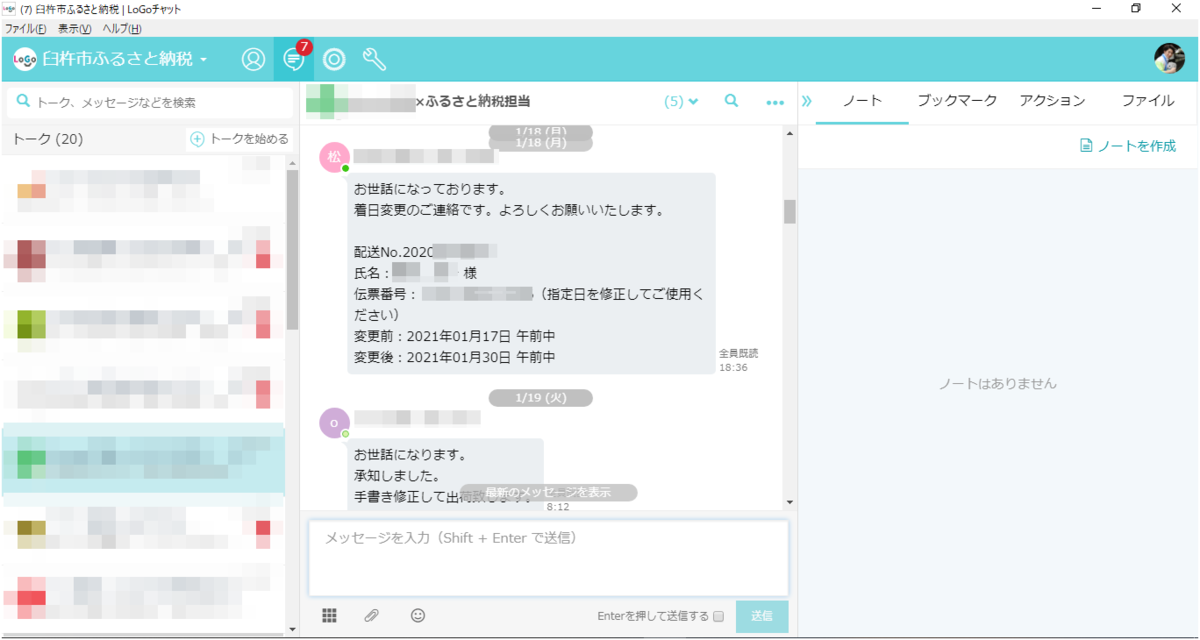Click the search icon in chat header

(732, 101)
